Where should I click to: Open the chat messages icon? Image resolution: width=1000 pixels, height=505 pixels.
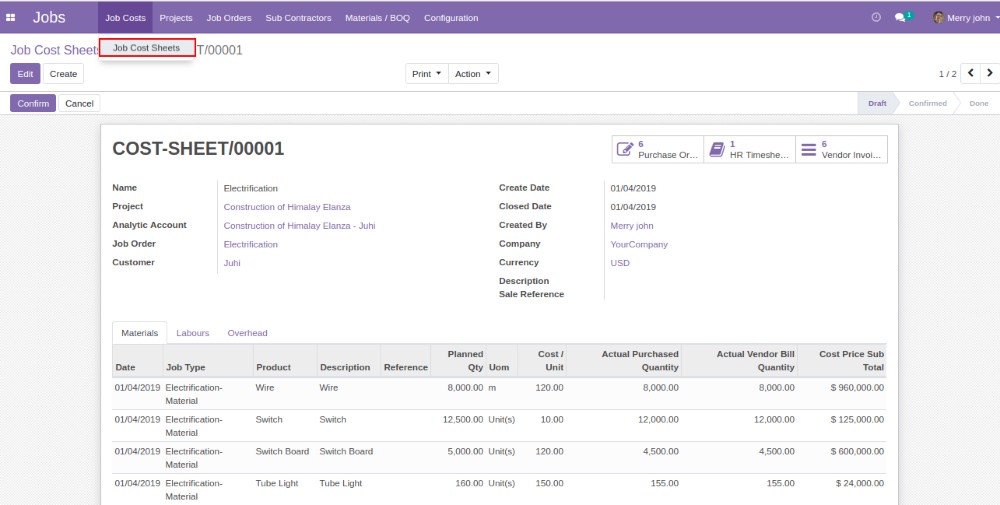click(x=901, y=18)
